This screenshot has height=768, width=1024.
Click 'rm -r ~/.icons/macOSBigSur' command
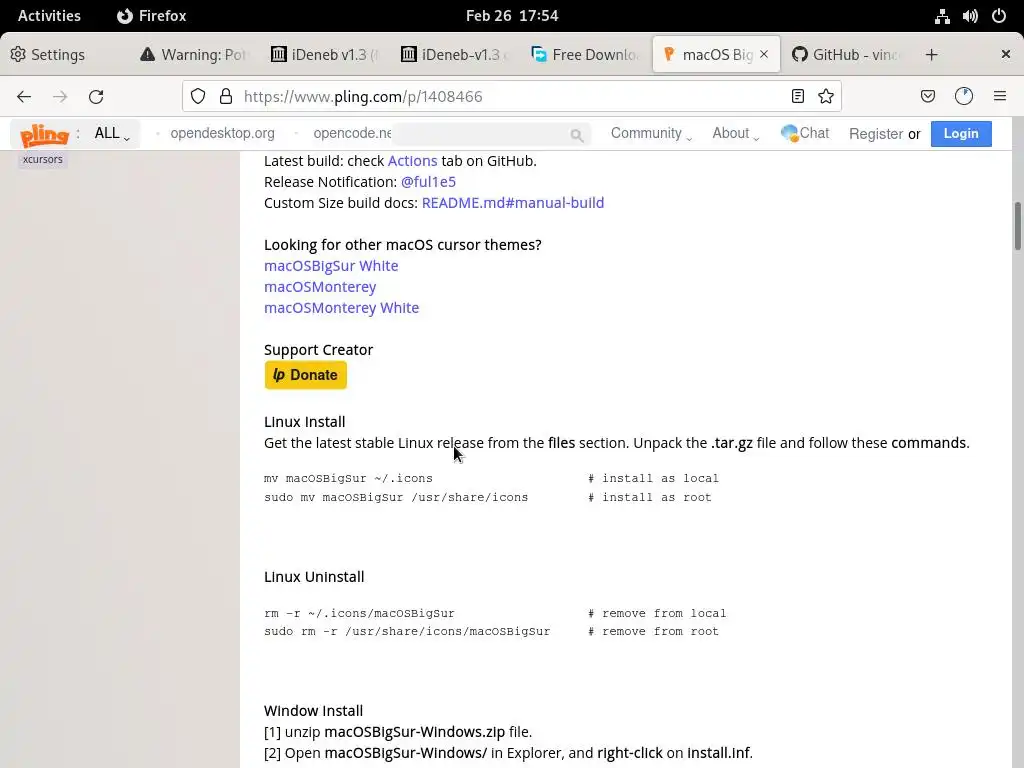click(359, 614)
